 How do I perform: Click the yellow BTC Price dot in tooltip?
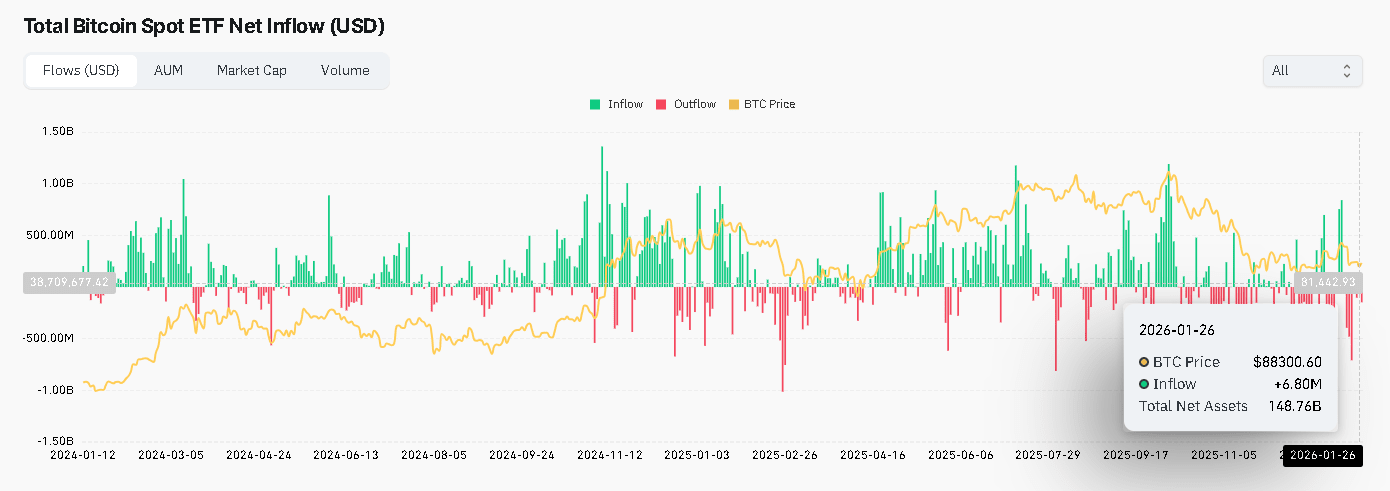[x=1144, y=362]
